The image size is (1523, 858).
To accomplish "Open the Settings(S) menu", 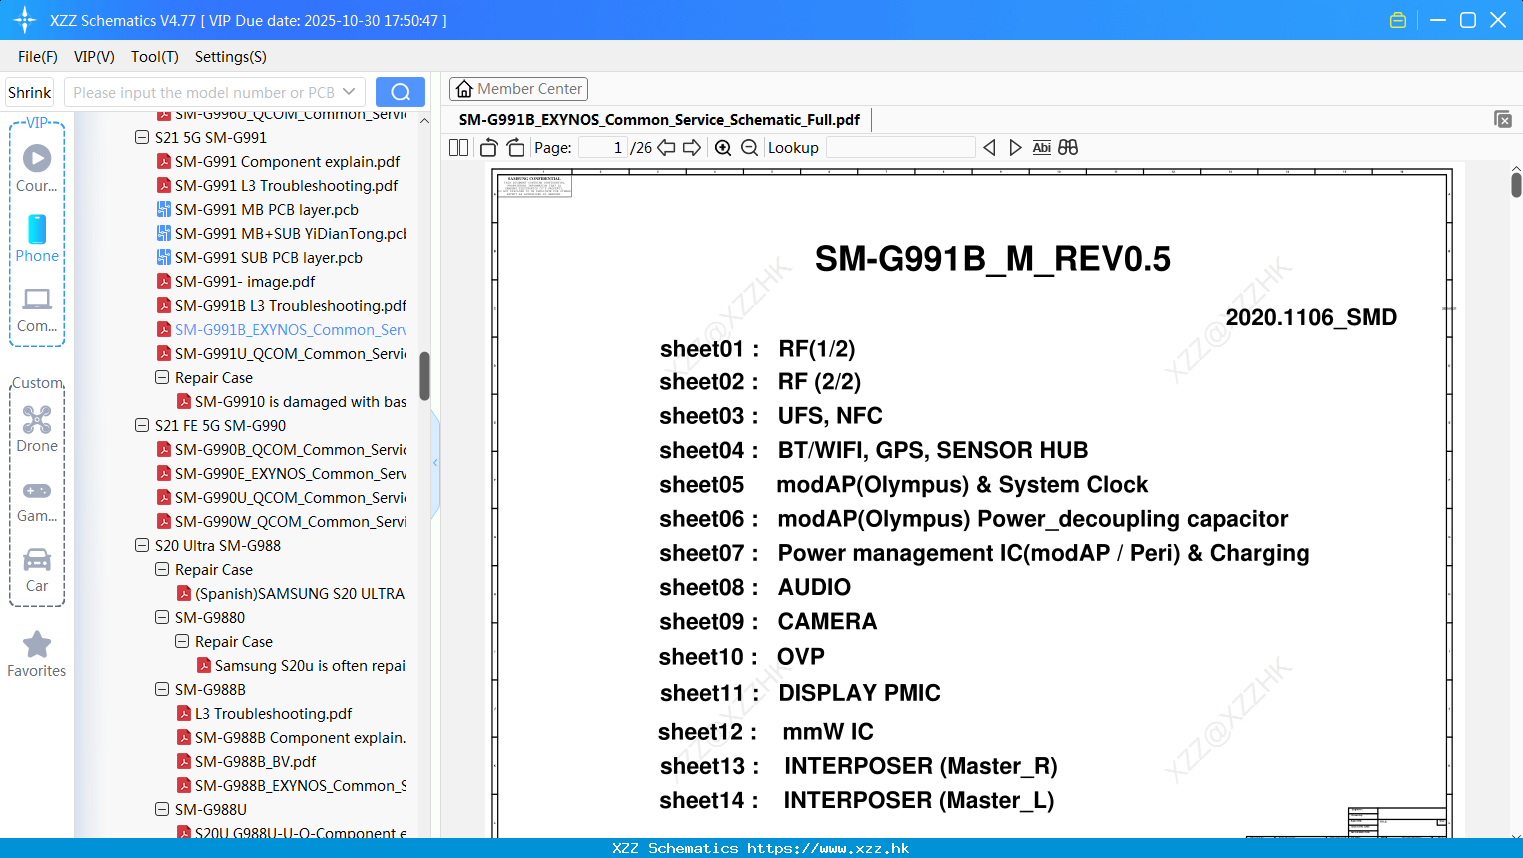I will [x=231, y=56].
